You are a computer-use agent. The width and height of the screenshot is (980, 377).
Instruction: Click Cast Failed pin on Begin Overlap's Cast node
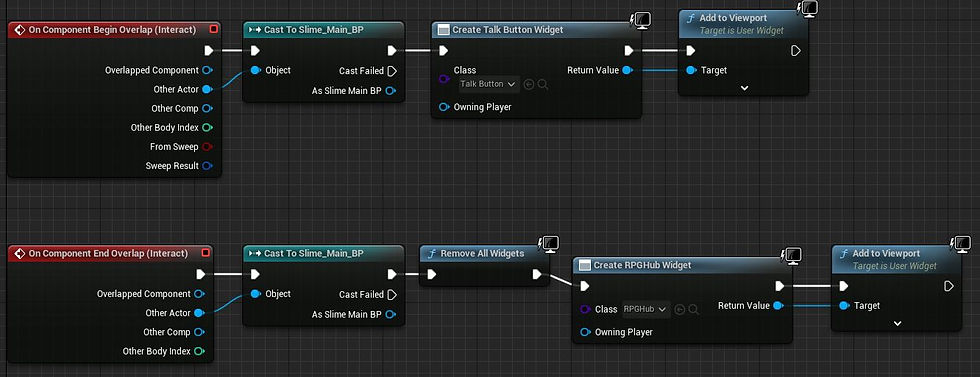click(392, 71)
